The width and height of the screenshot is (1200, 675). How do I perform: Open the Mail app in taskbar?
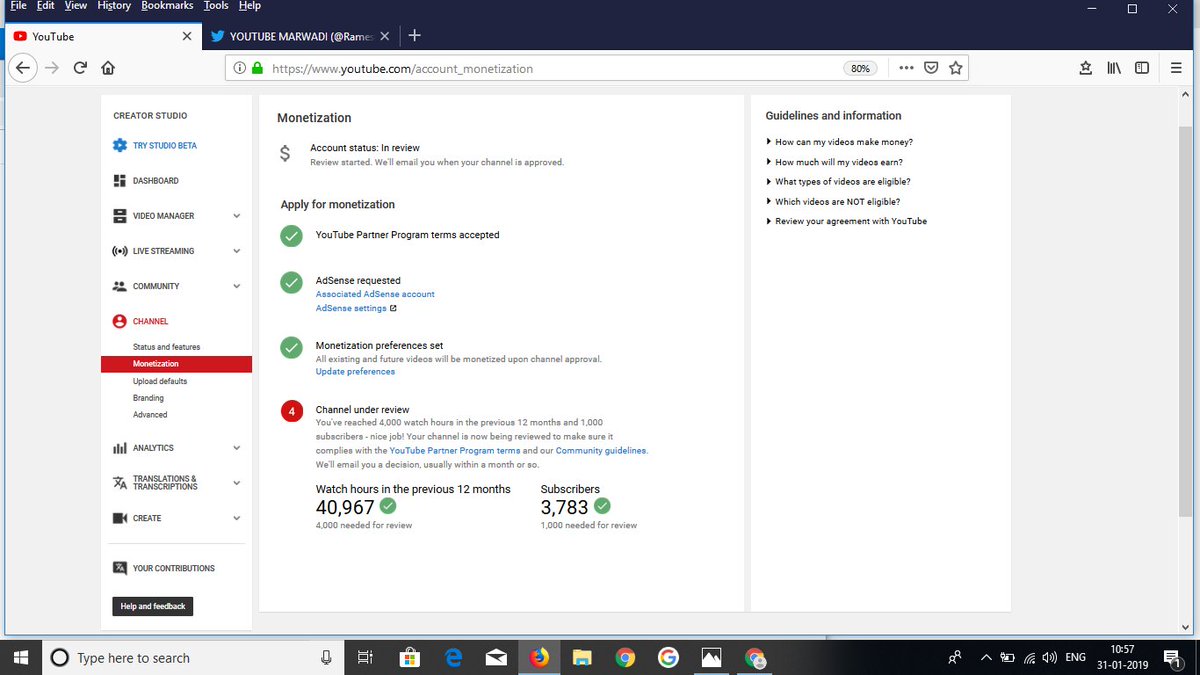pos(496,657)
